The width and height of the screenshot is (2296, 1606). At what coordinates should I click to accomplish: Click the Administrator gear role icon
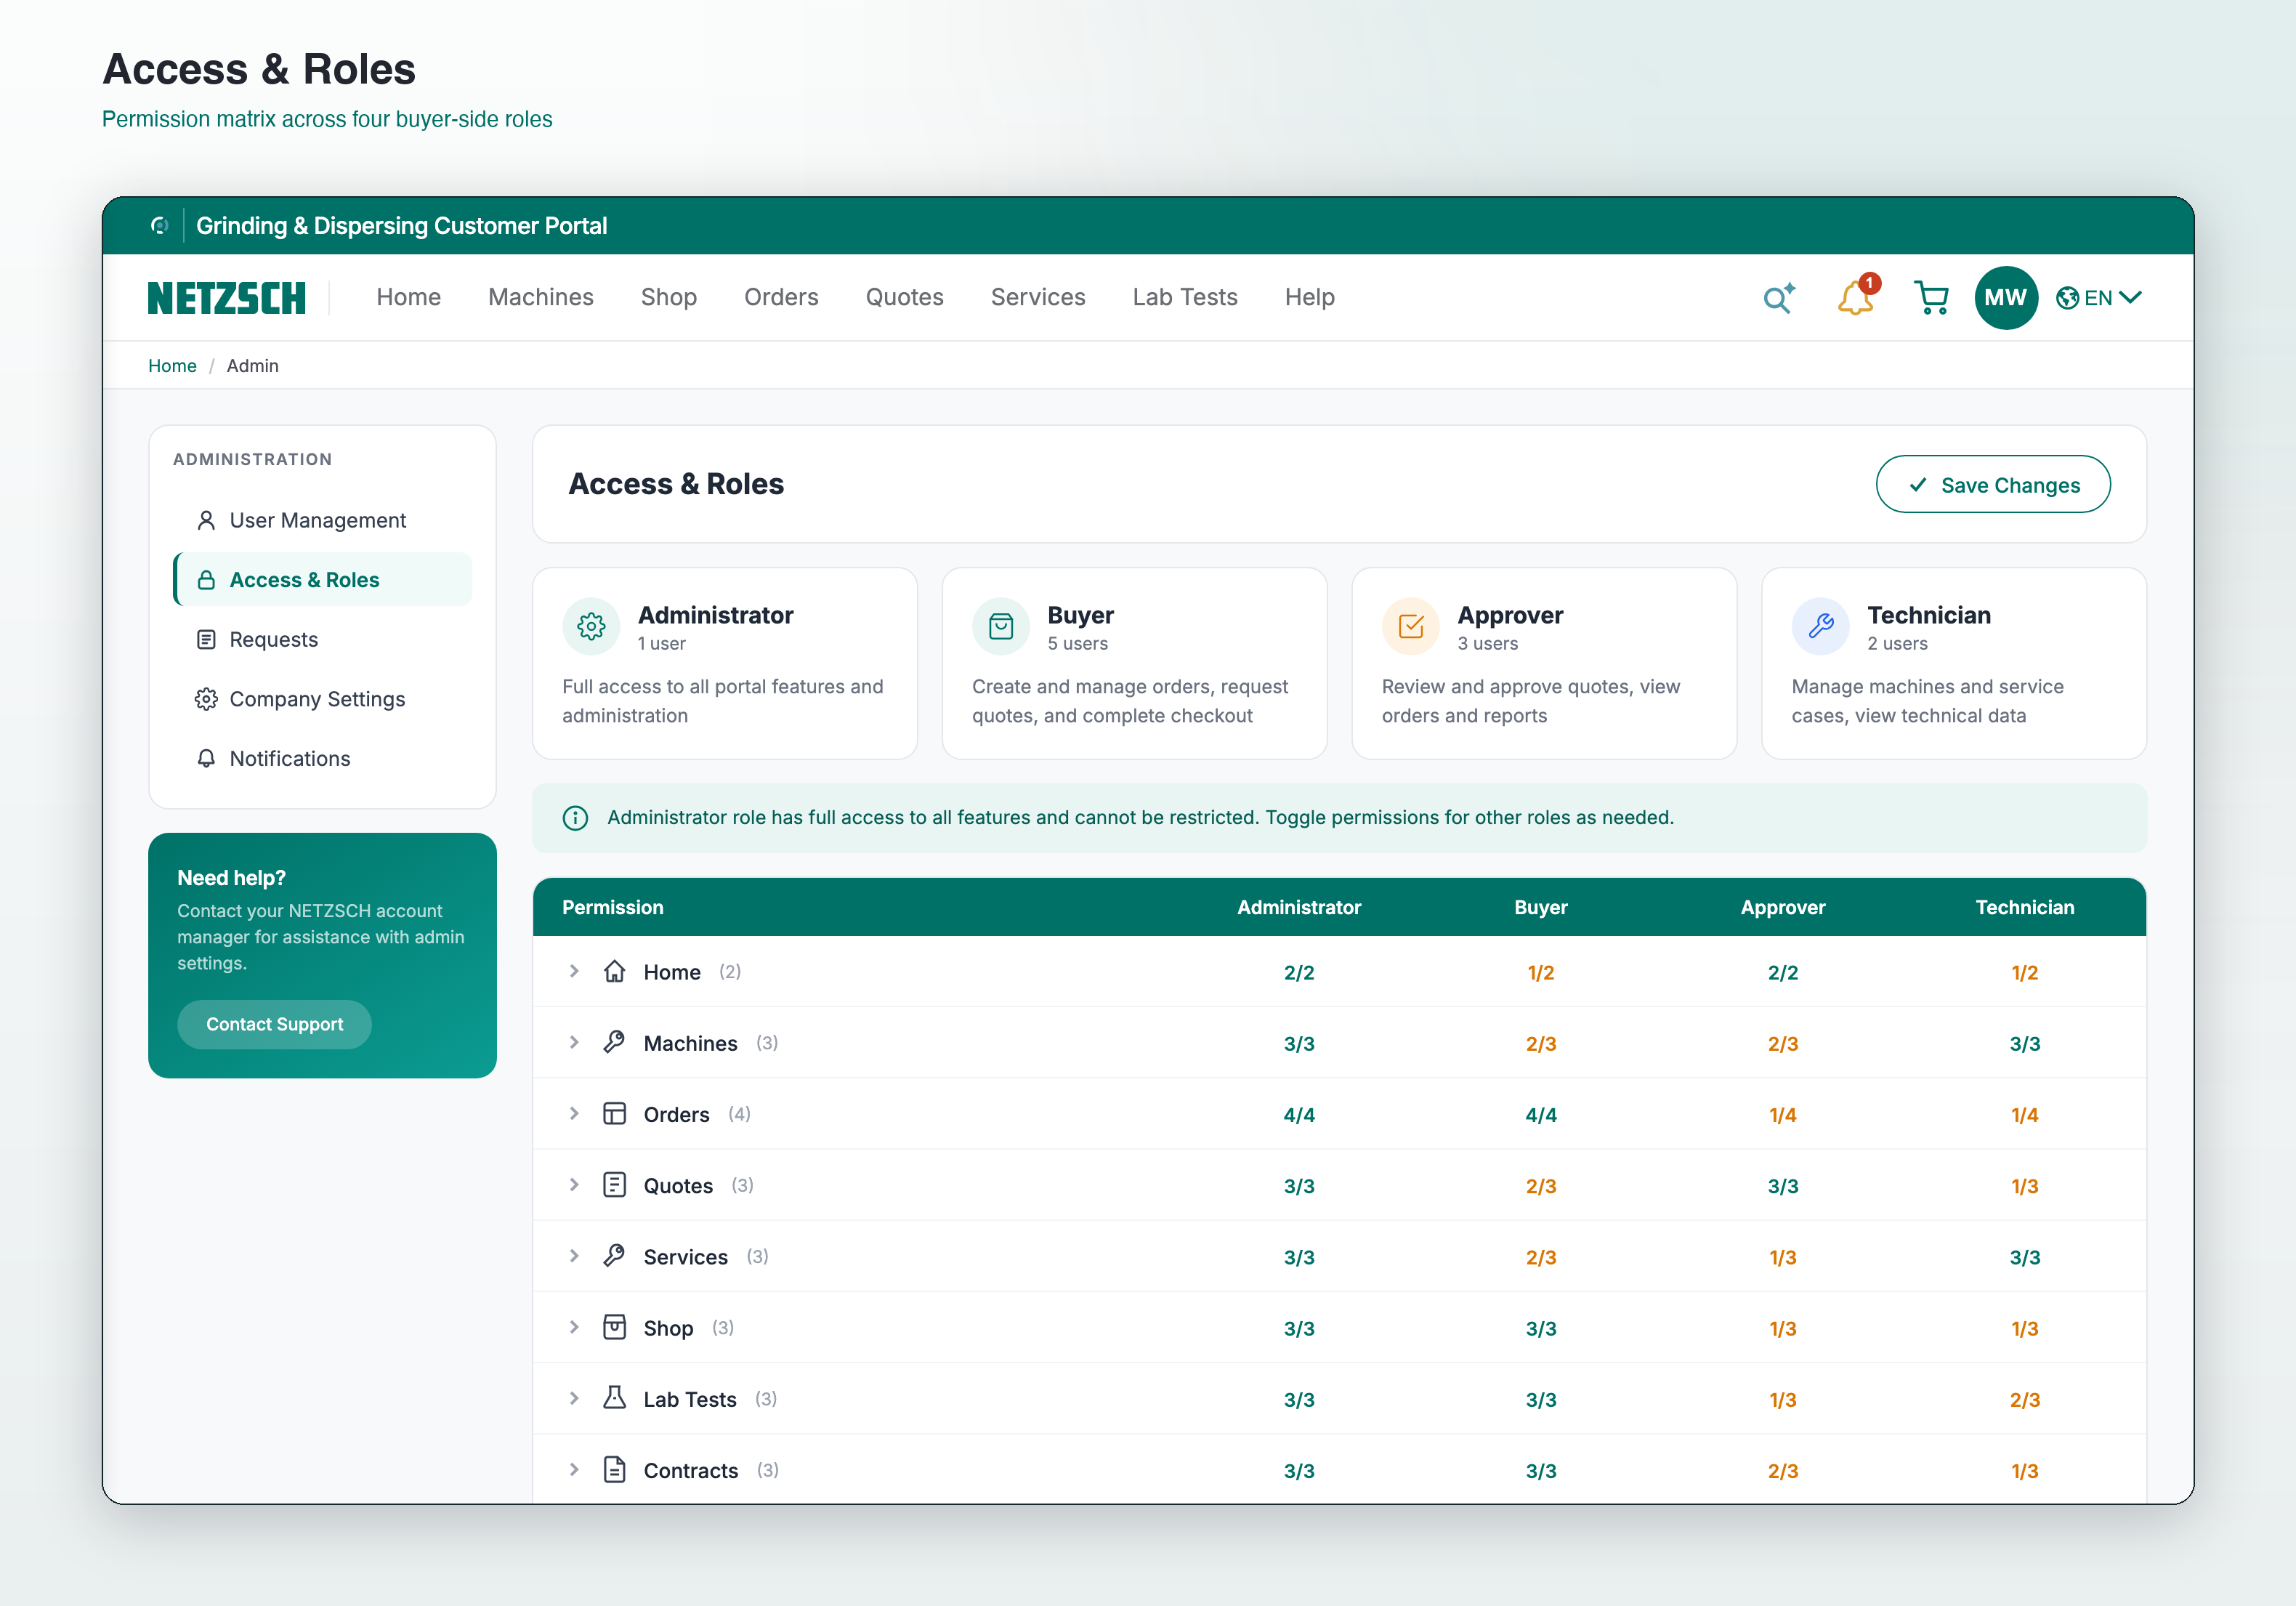click(591, 626)
